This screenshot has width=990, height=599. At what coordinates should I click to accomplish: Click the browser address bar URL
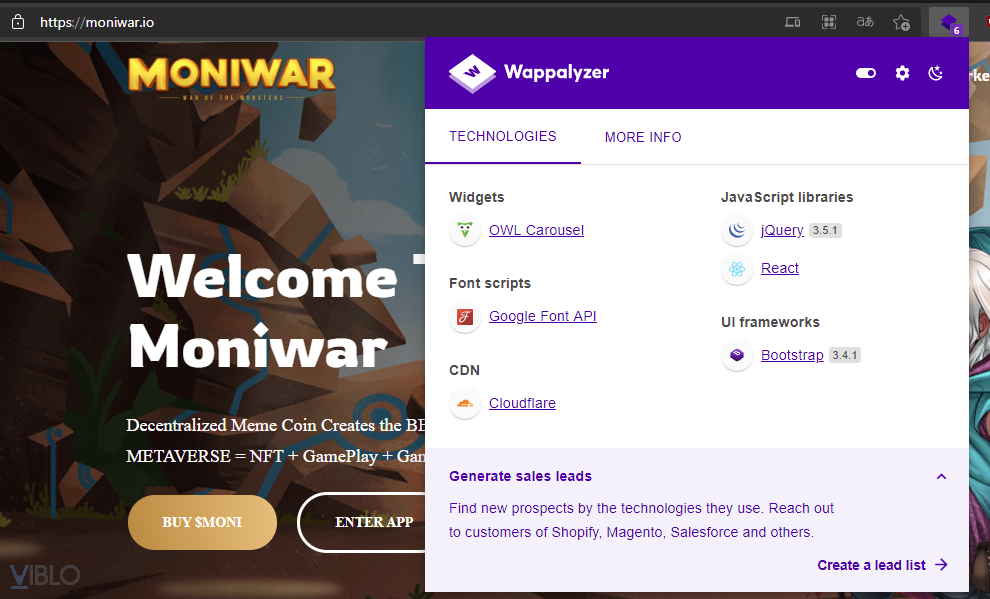(x=97, y=23)
